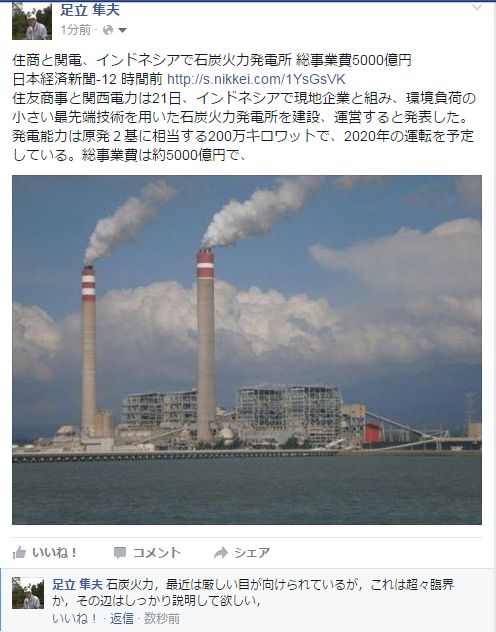The height and width of the screenshot is (632, 496).
Task: Click the 1分前 timestamp
Action: [75, 30]
